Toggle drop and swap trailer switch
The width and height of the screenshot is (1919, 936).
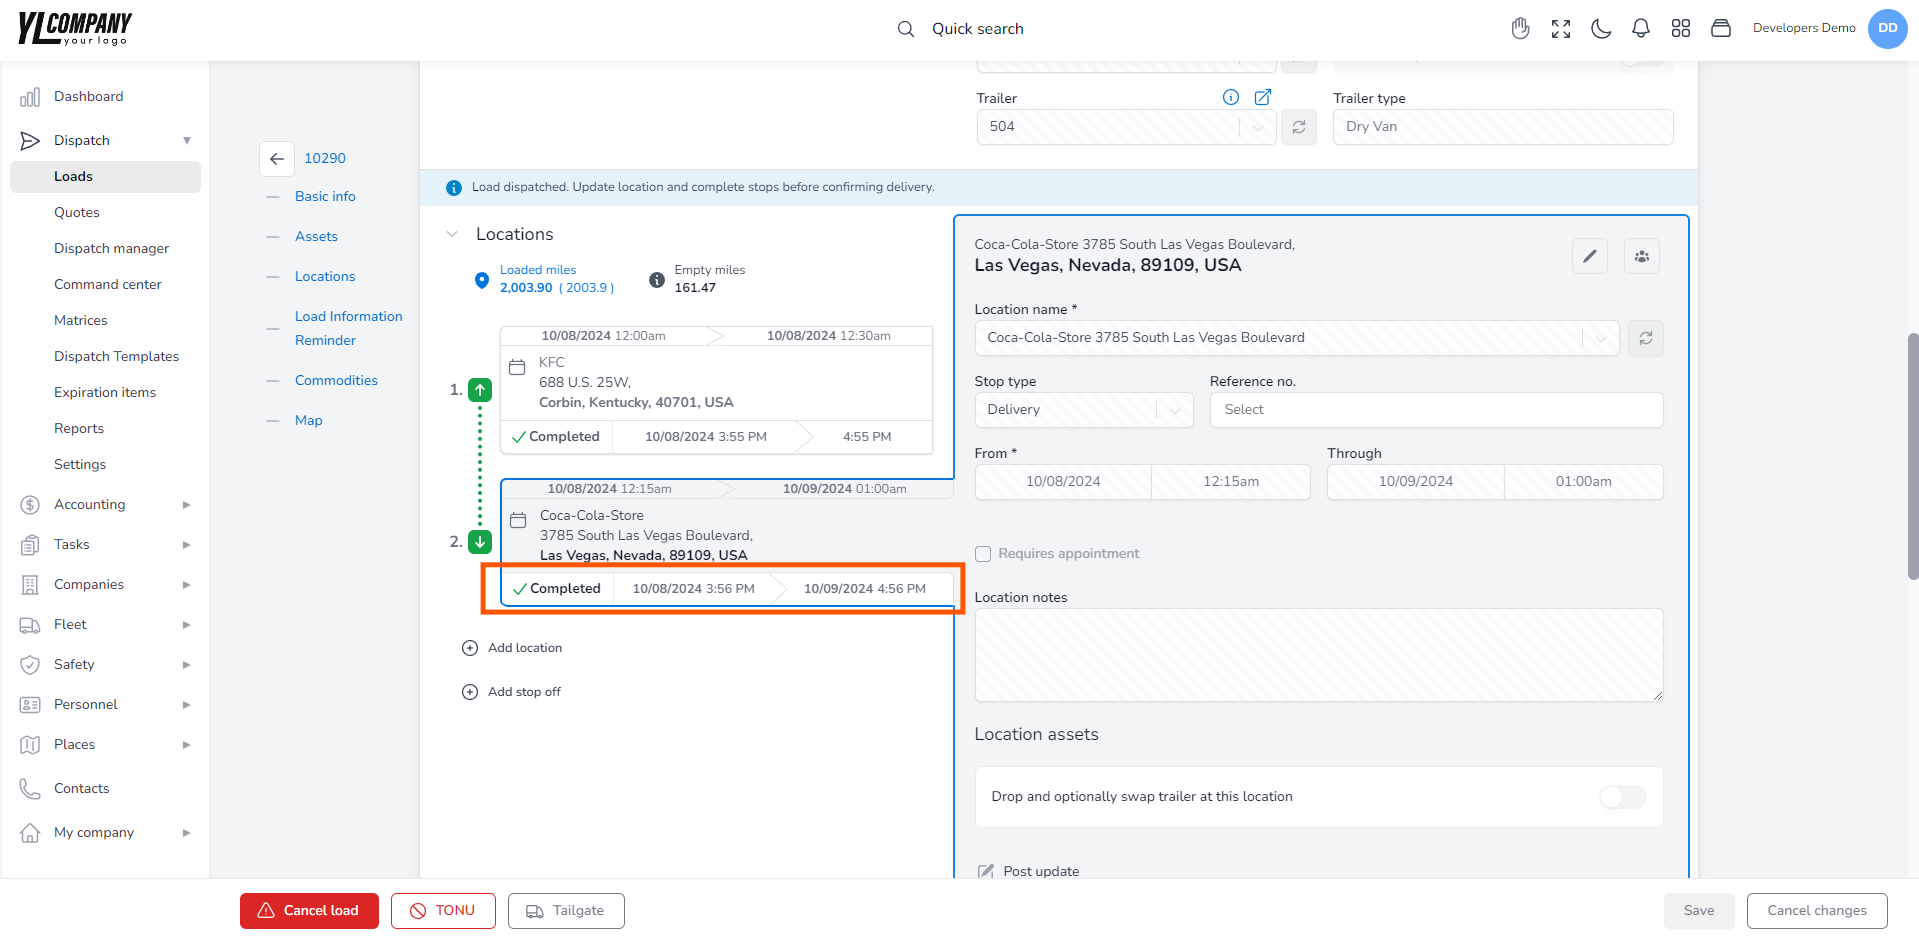click(1622, 797)
